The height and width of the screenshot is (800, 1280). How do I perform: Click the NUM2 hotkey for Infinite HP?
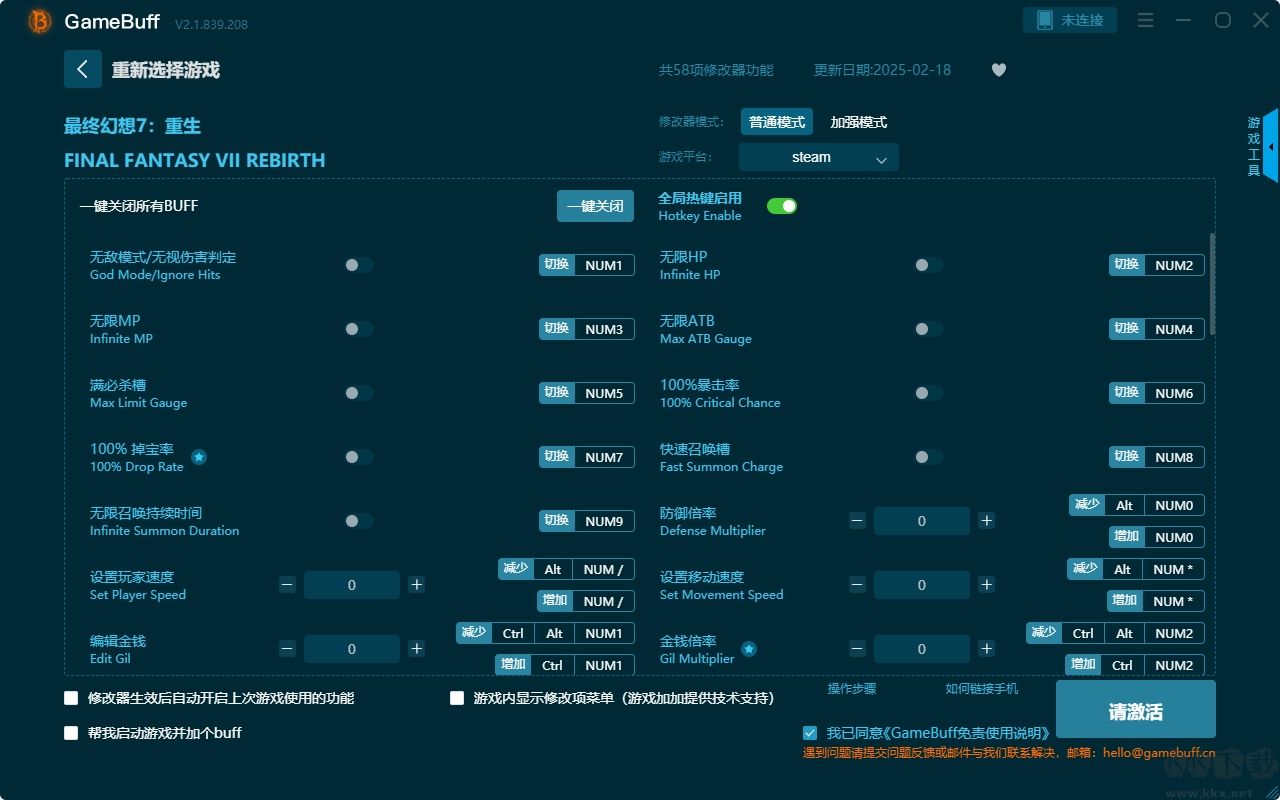pos(1174,265)
